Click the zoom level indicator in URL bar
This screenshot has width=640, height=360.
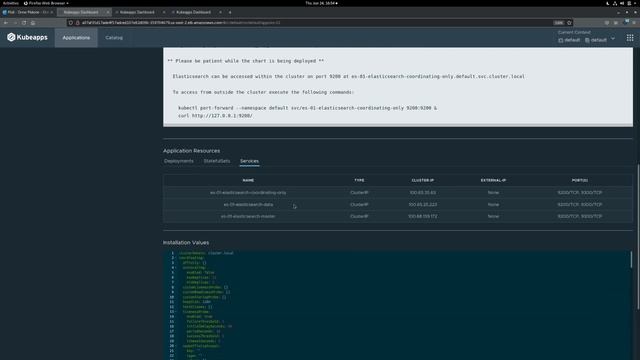pos(558,23)
